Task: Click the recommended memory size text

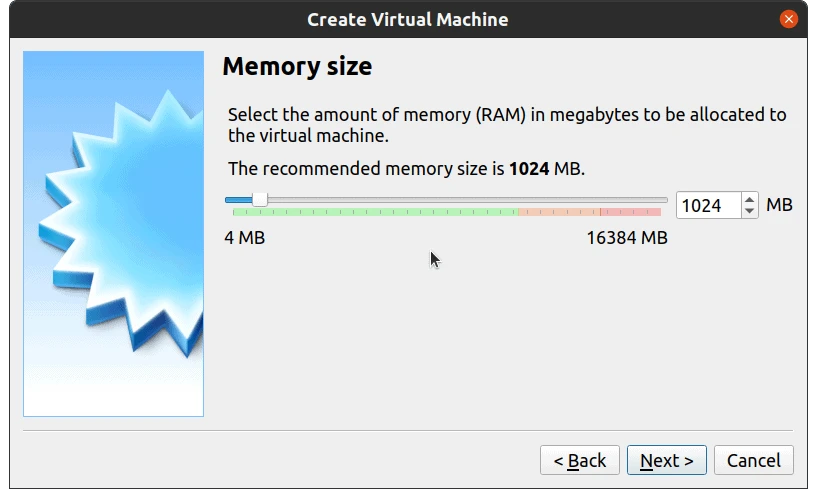Action: pyautogui.click(x=406, y=169)
